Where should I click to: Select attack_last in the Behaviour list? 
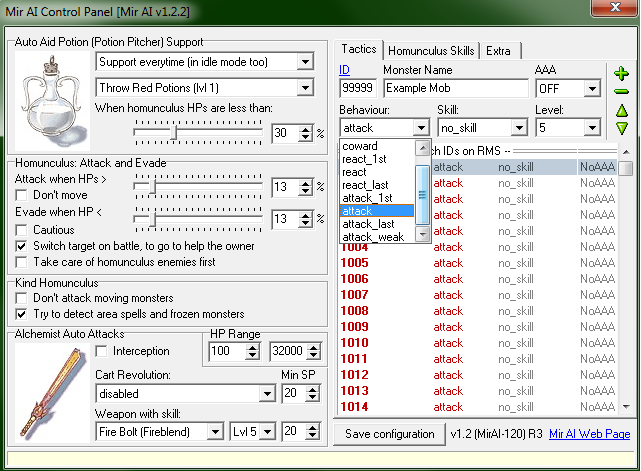[368, 224]
